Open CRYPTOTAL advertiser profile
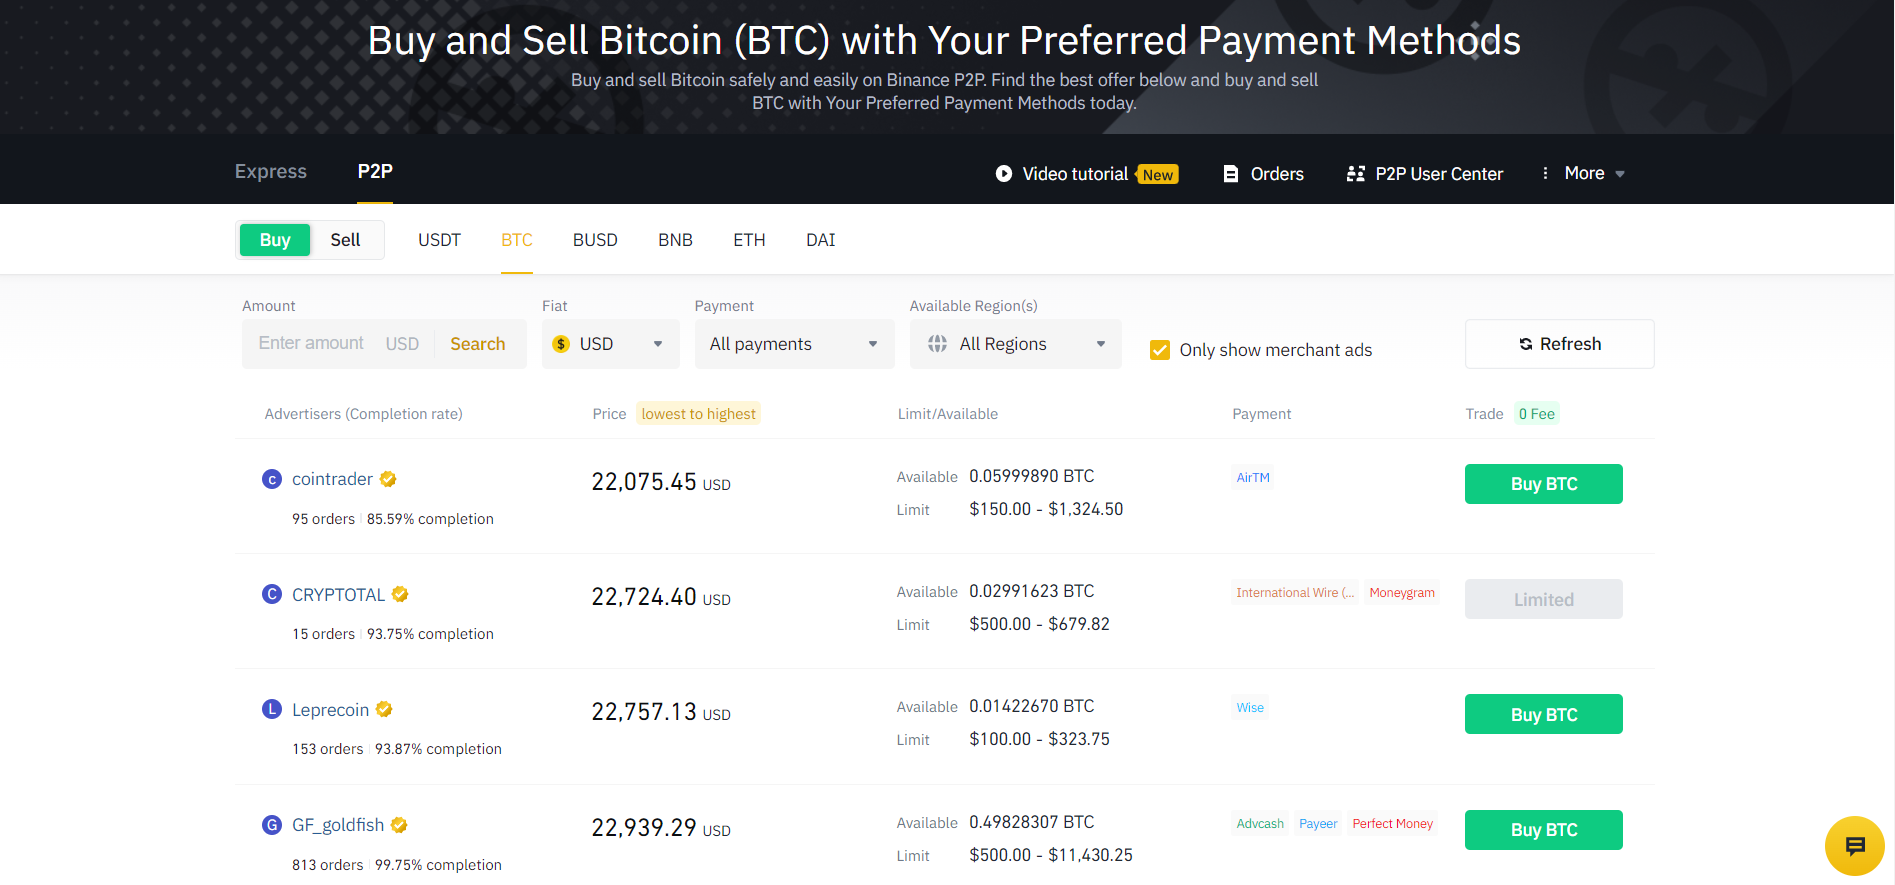 coord(338,595)
